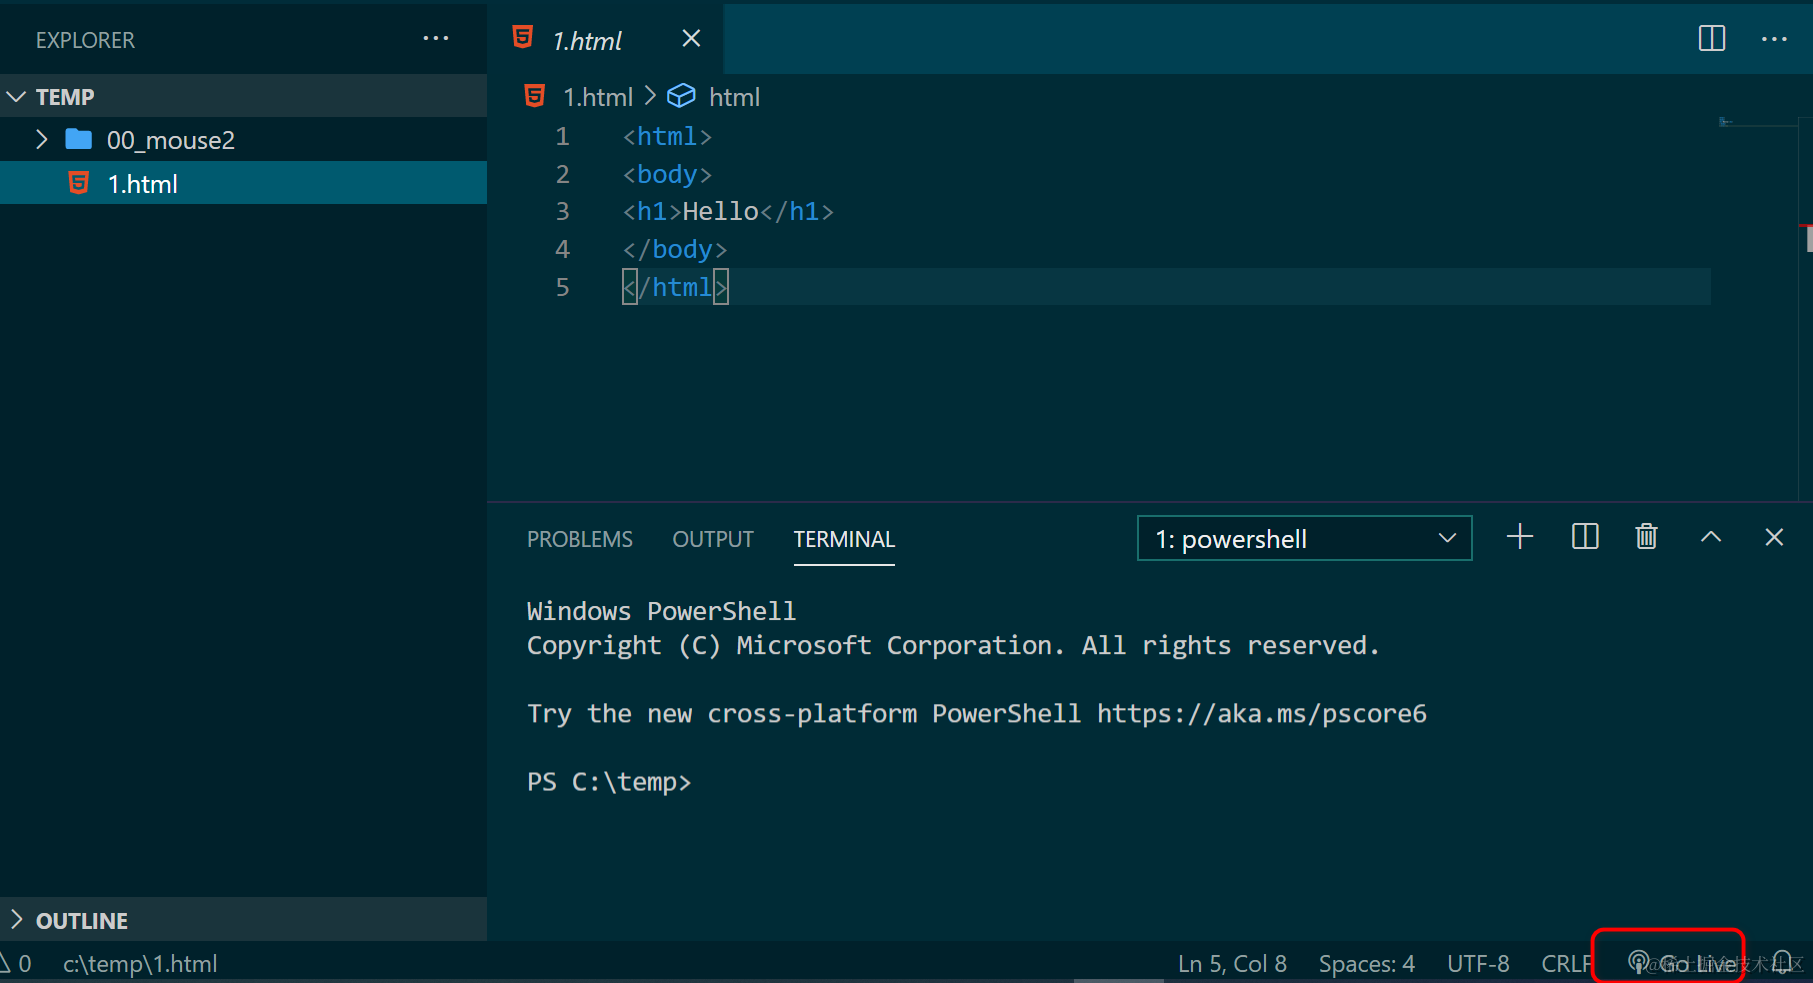Select 1.html in the Explorer tree
The image size is (1813, 983).
(243, 183)
